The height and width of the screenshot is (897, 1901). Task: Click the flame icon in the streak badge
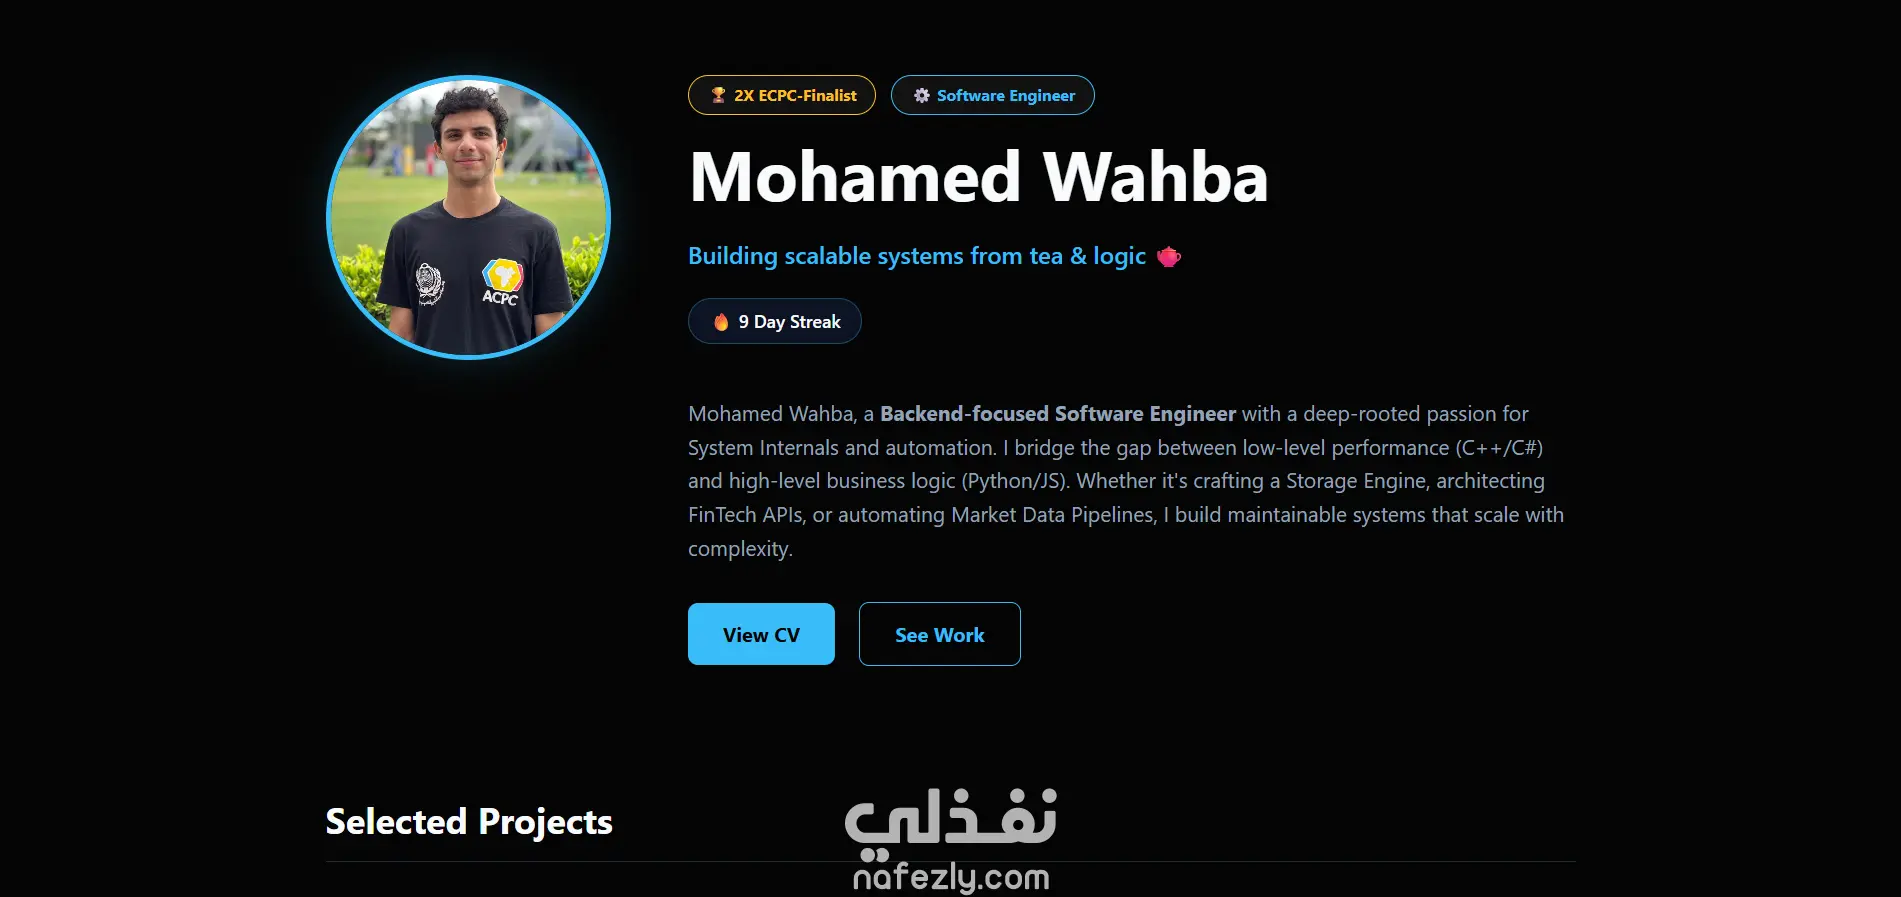(721, 322)
